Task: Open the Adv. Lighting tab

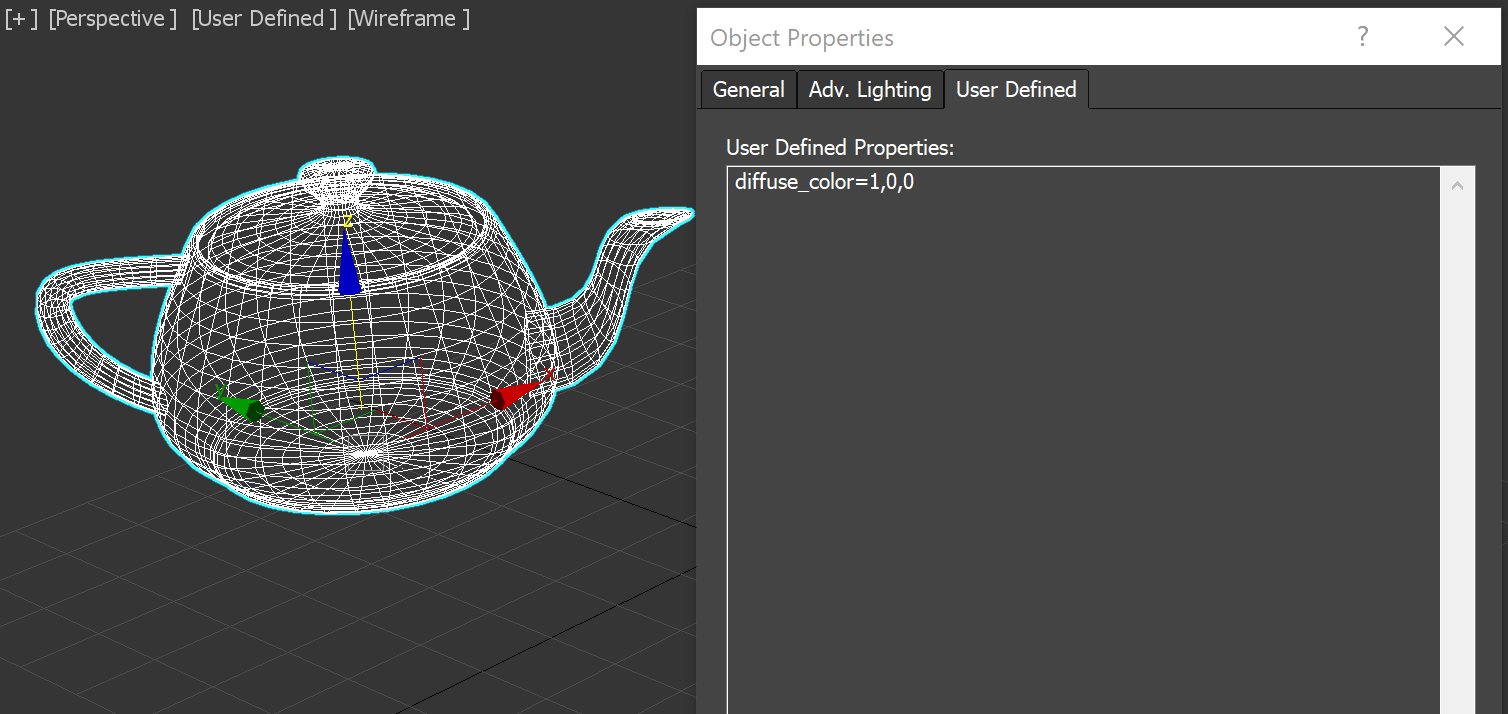Action: click(x=869, y=89)
